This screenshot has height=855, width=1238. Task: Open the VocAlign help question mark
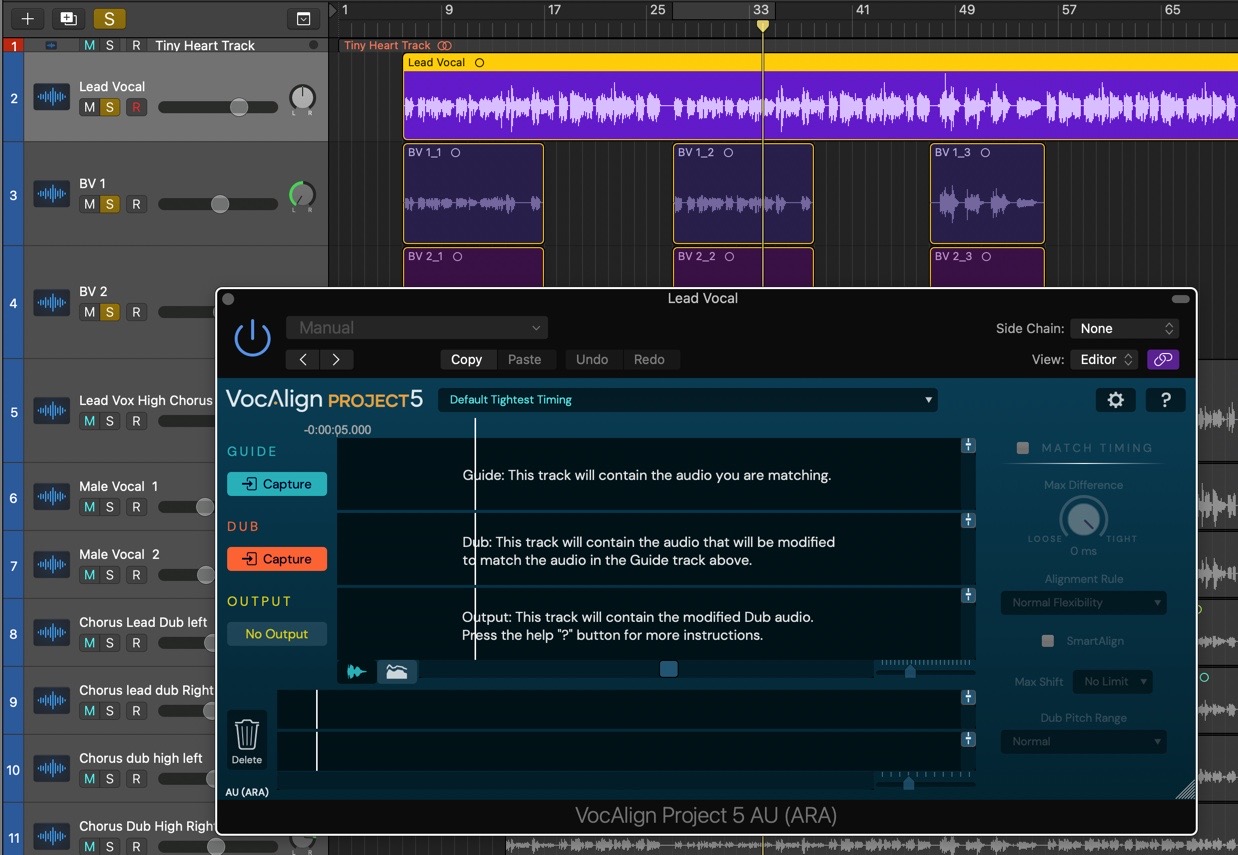[1165, 400]
